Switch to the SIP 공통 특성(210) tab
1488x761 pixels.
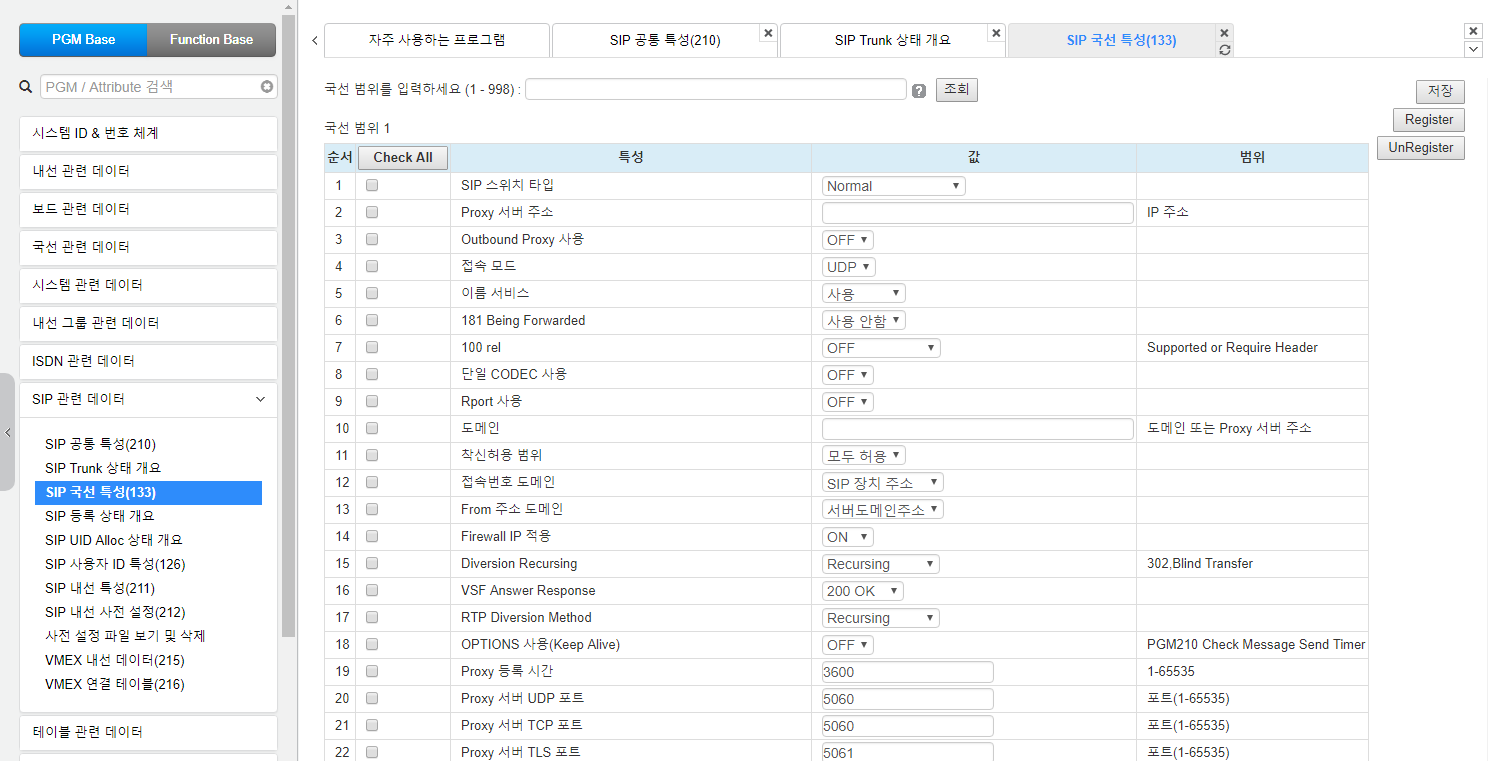click(x=665, y=40)
